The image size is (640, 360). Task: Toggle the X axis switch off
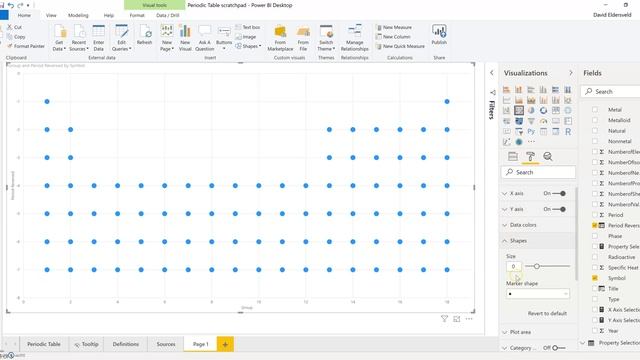559,193
